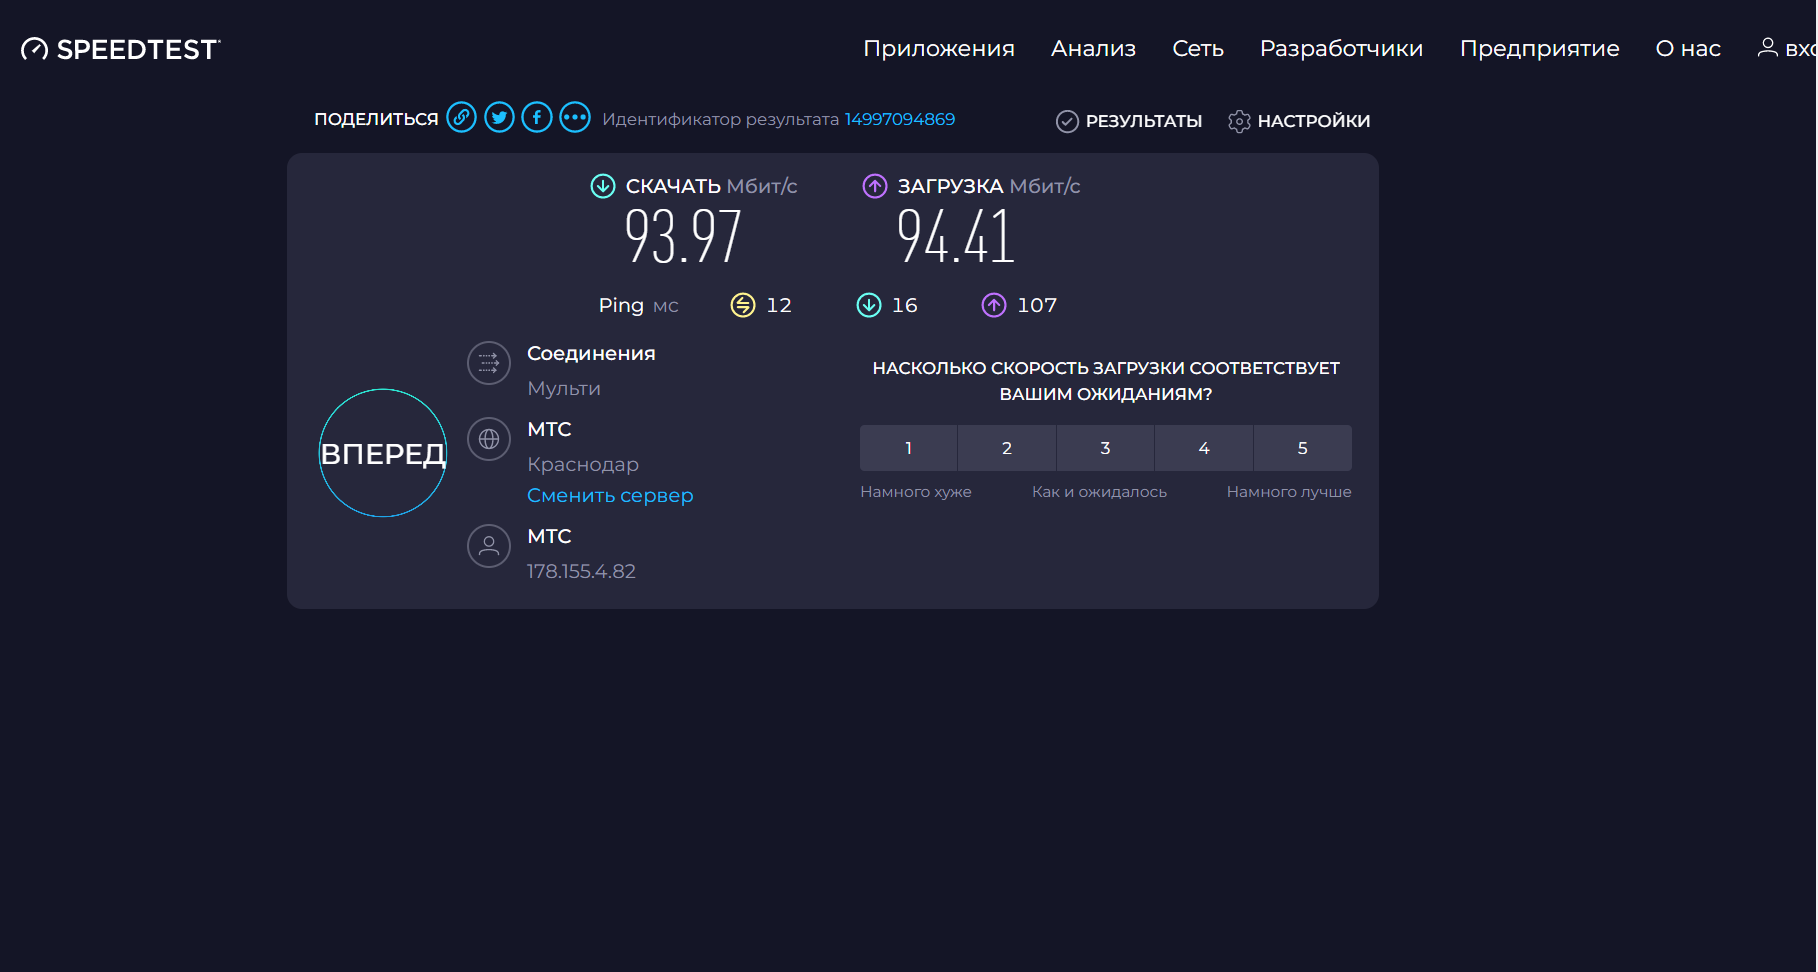The image size is (1818, 972).
Task: Click the download latency icon next to 16
Action: pyautogui.click(x=869, y=305)
